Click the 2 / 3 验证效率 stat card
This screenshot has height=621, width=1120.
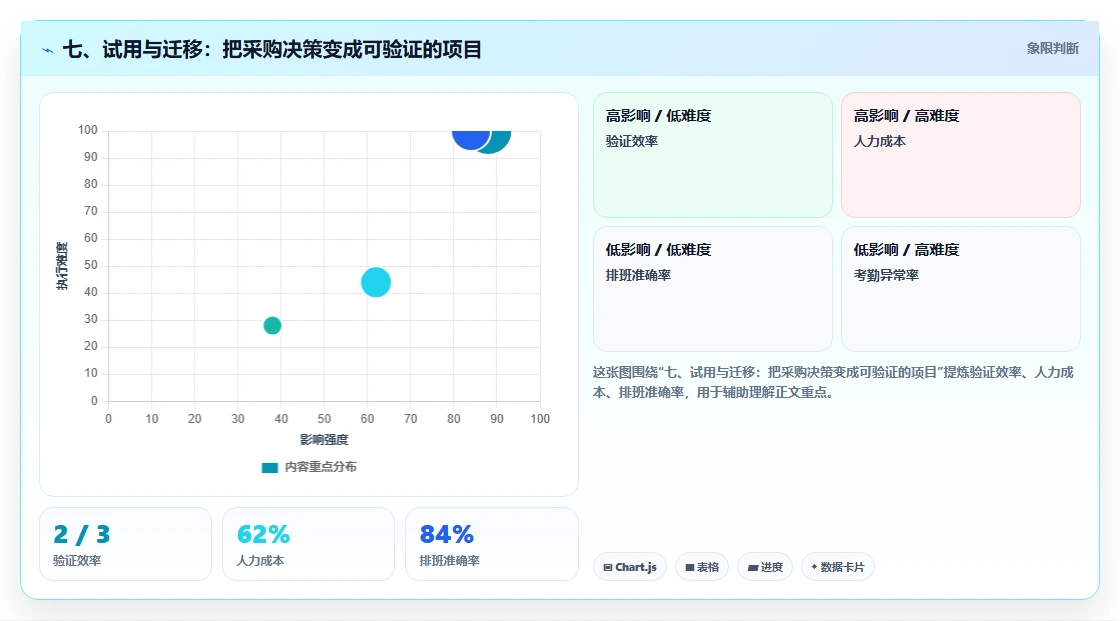(x=126, y=544)
